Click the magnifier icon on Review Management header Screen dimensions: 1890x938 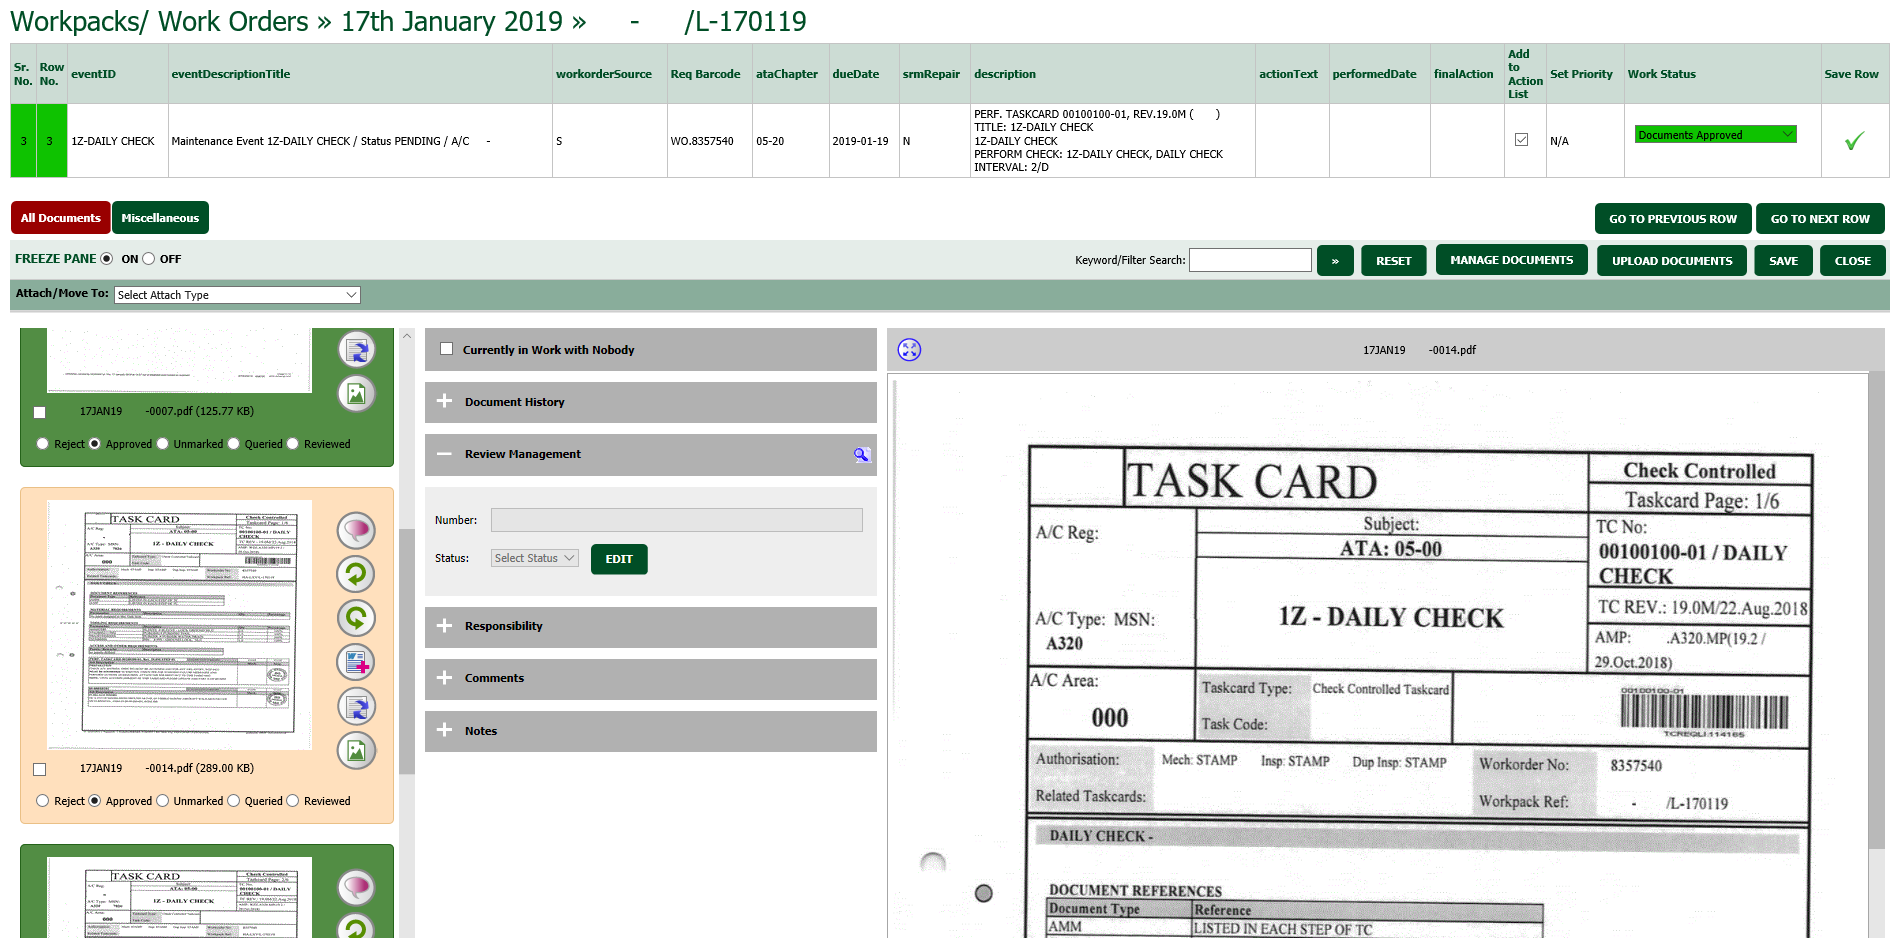click(861, 455)
